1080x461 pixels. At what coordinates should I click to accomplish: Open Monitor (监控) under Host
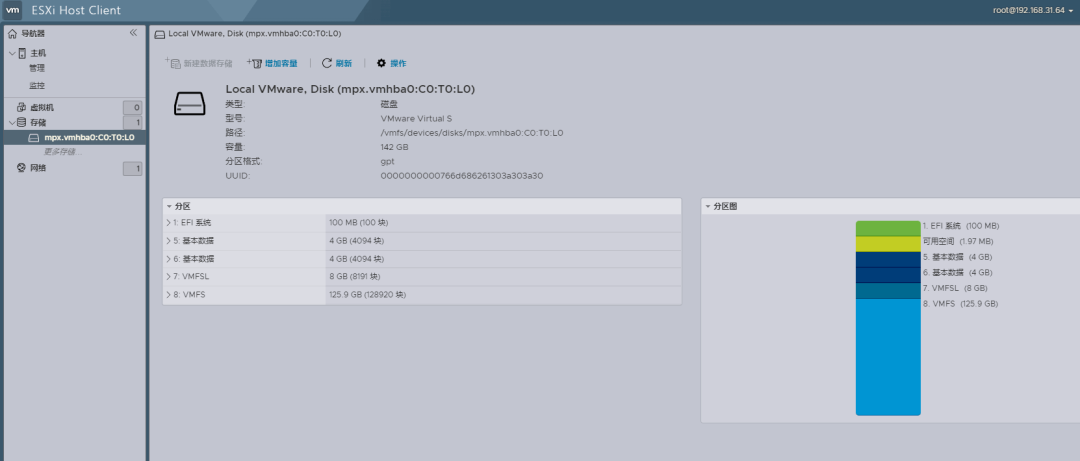[x=37, y=85]
